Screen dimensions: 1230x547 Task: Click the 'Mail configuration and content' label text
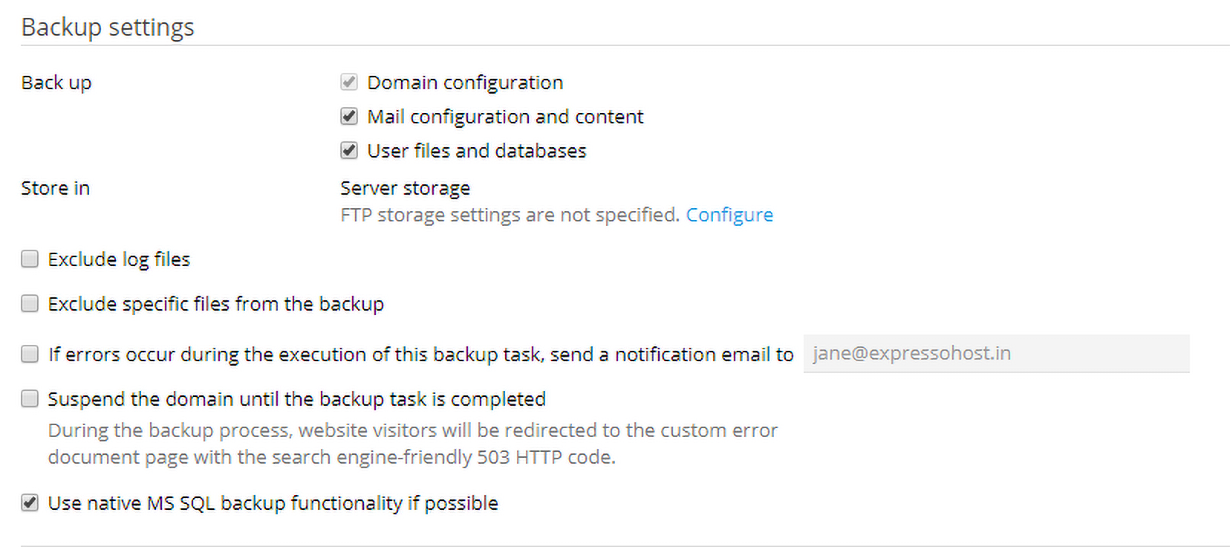(505, 117)
